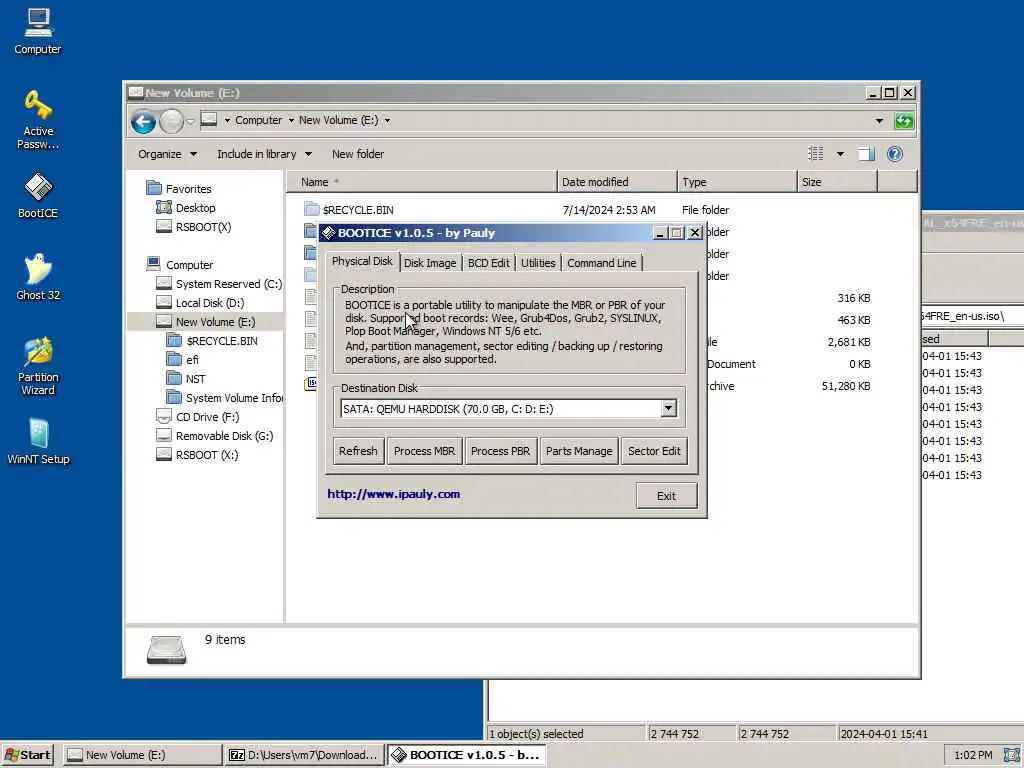Click the Refresh button in BOOTICE
The image size is (1024, 768).
point(358,451)
